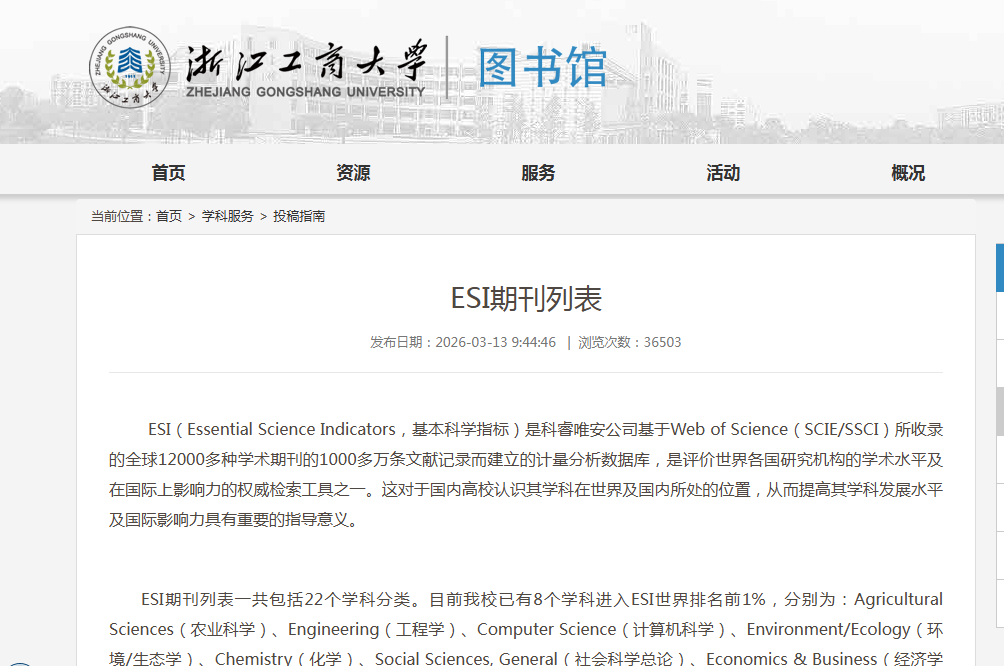Expand the 服务 navigation menu

538,173
